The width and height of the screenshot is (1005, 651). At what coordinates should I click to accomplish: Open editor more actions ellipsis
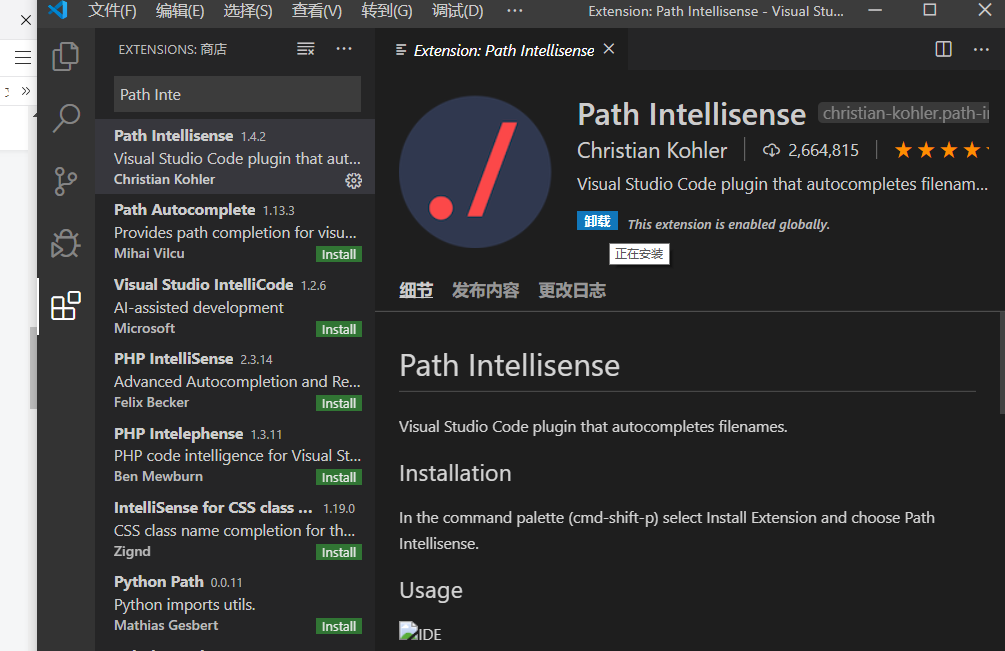pyautogui.click(x=981, y=49)
